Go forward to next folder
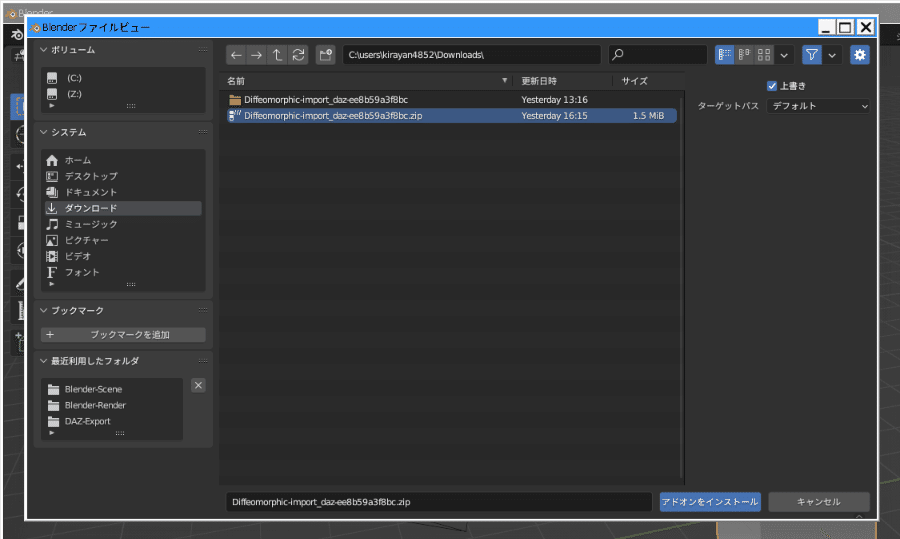The height and width of the screenshot is (539, 900). (257, 55)
